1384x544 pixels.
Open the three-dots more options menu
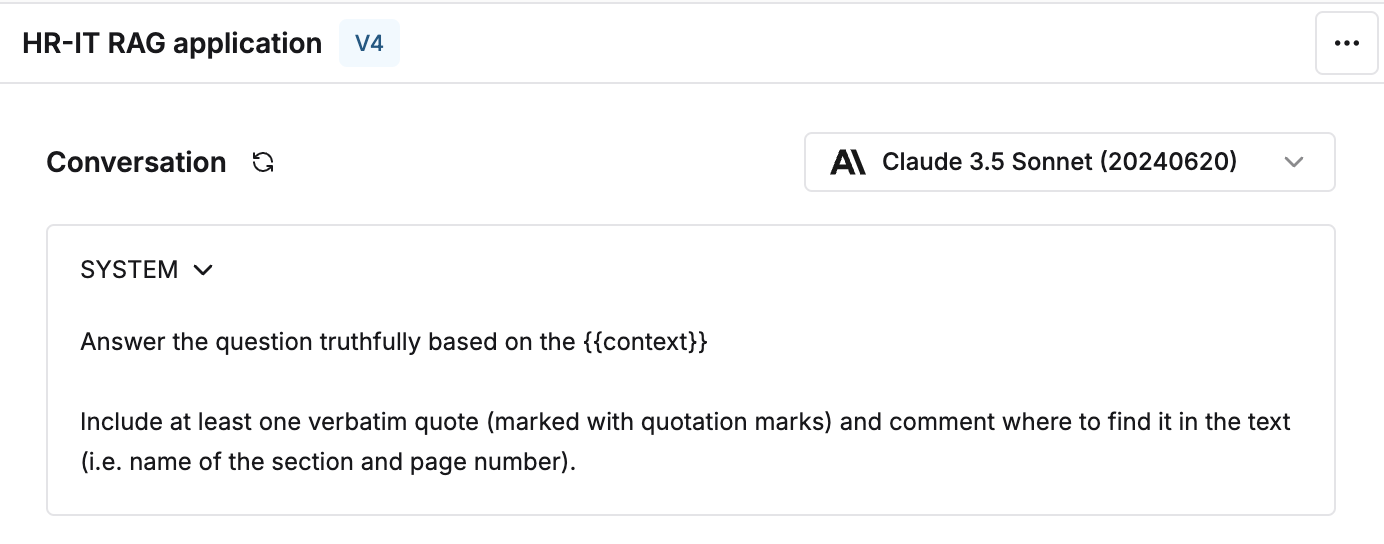(1346, 44)
